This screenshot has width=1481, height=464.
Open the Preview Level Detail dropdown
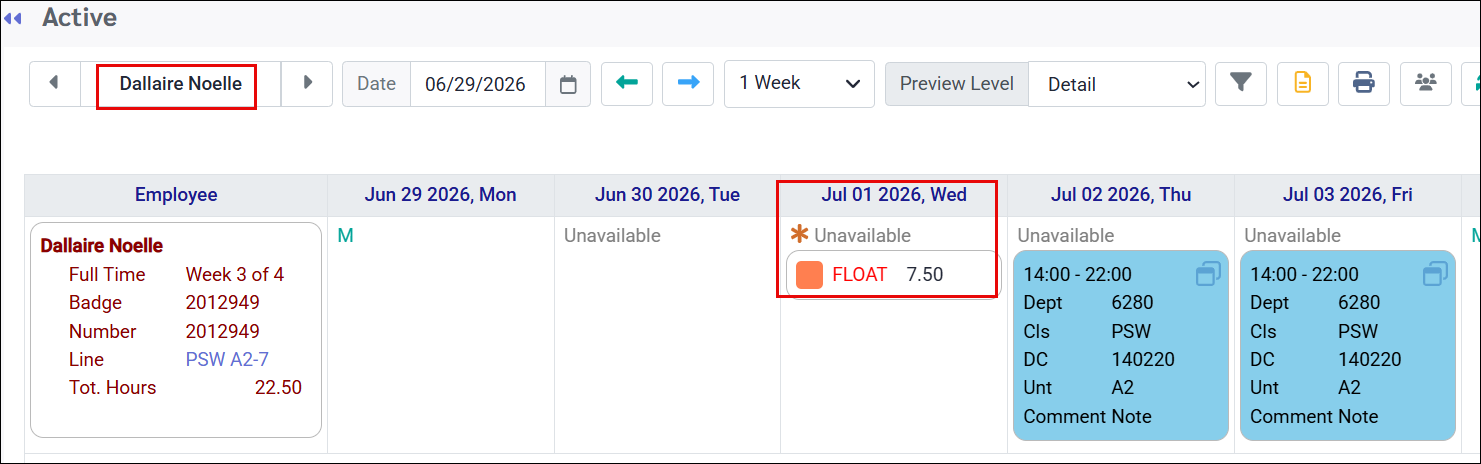coord(1117,84)
